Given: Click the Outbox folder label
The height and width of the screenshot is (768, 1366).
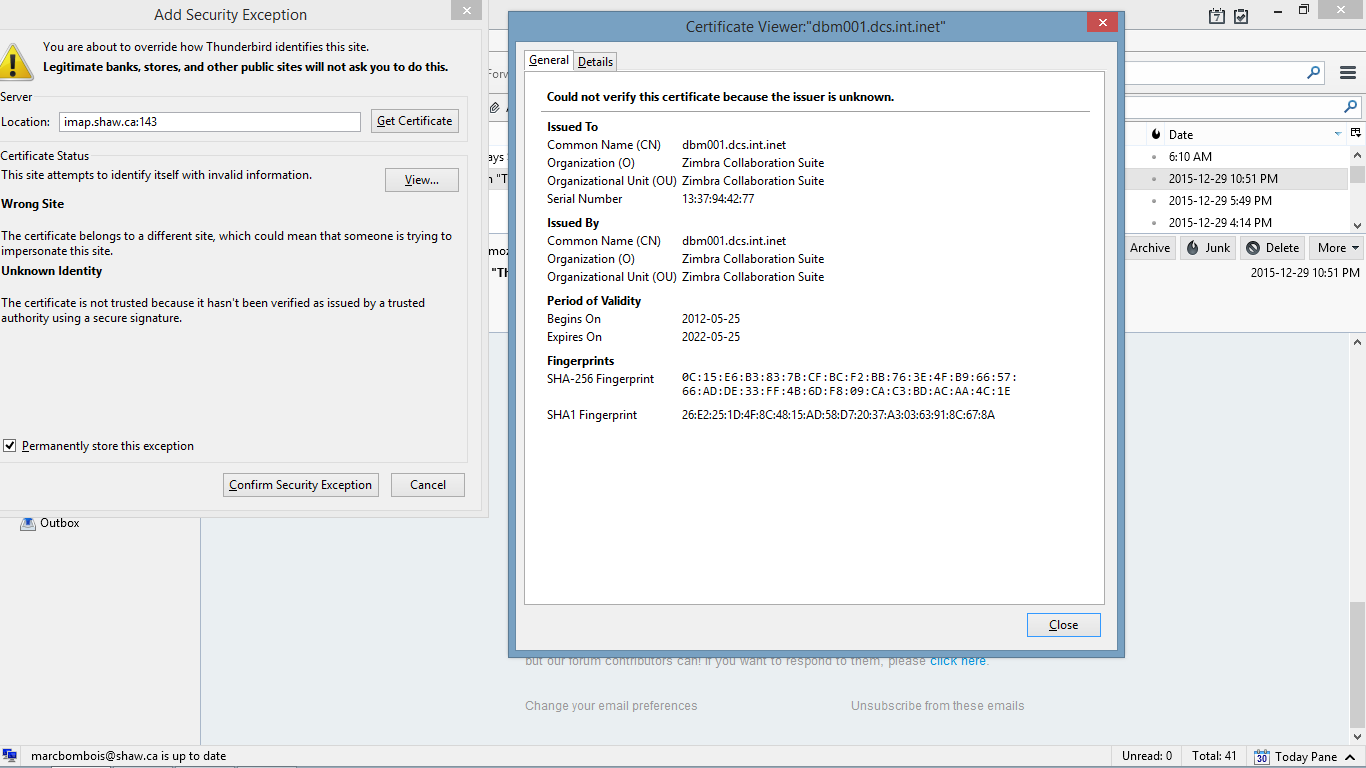Looking at the screenshot, I should (60, 523).
